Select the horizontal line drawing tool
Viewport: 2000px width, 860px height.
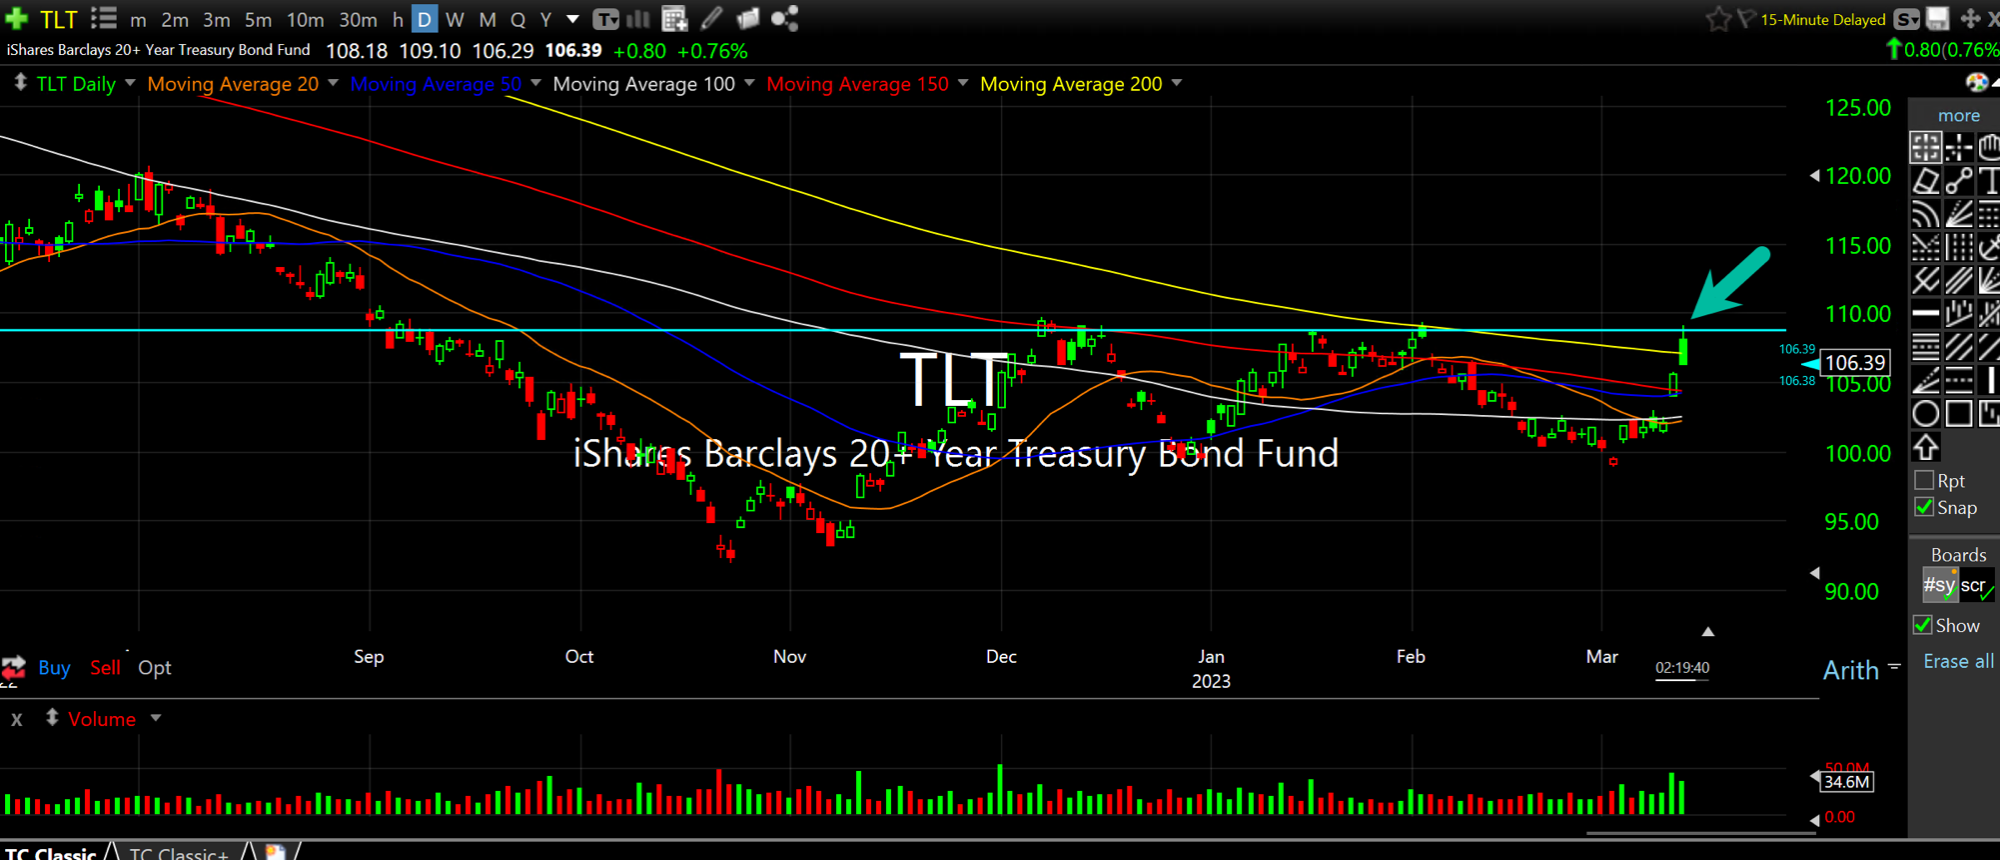coord(1925,313)
